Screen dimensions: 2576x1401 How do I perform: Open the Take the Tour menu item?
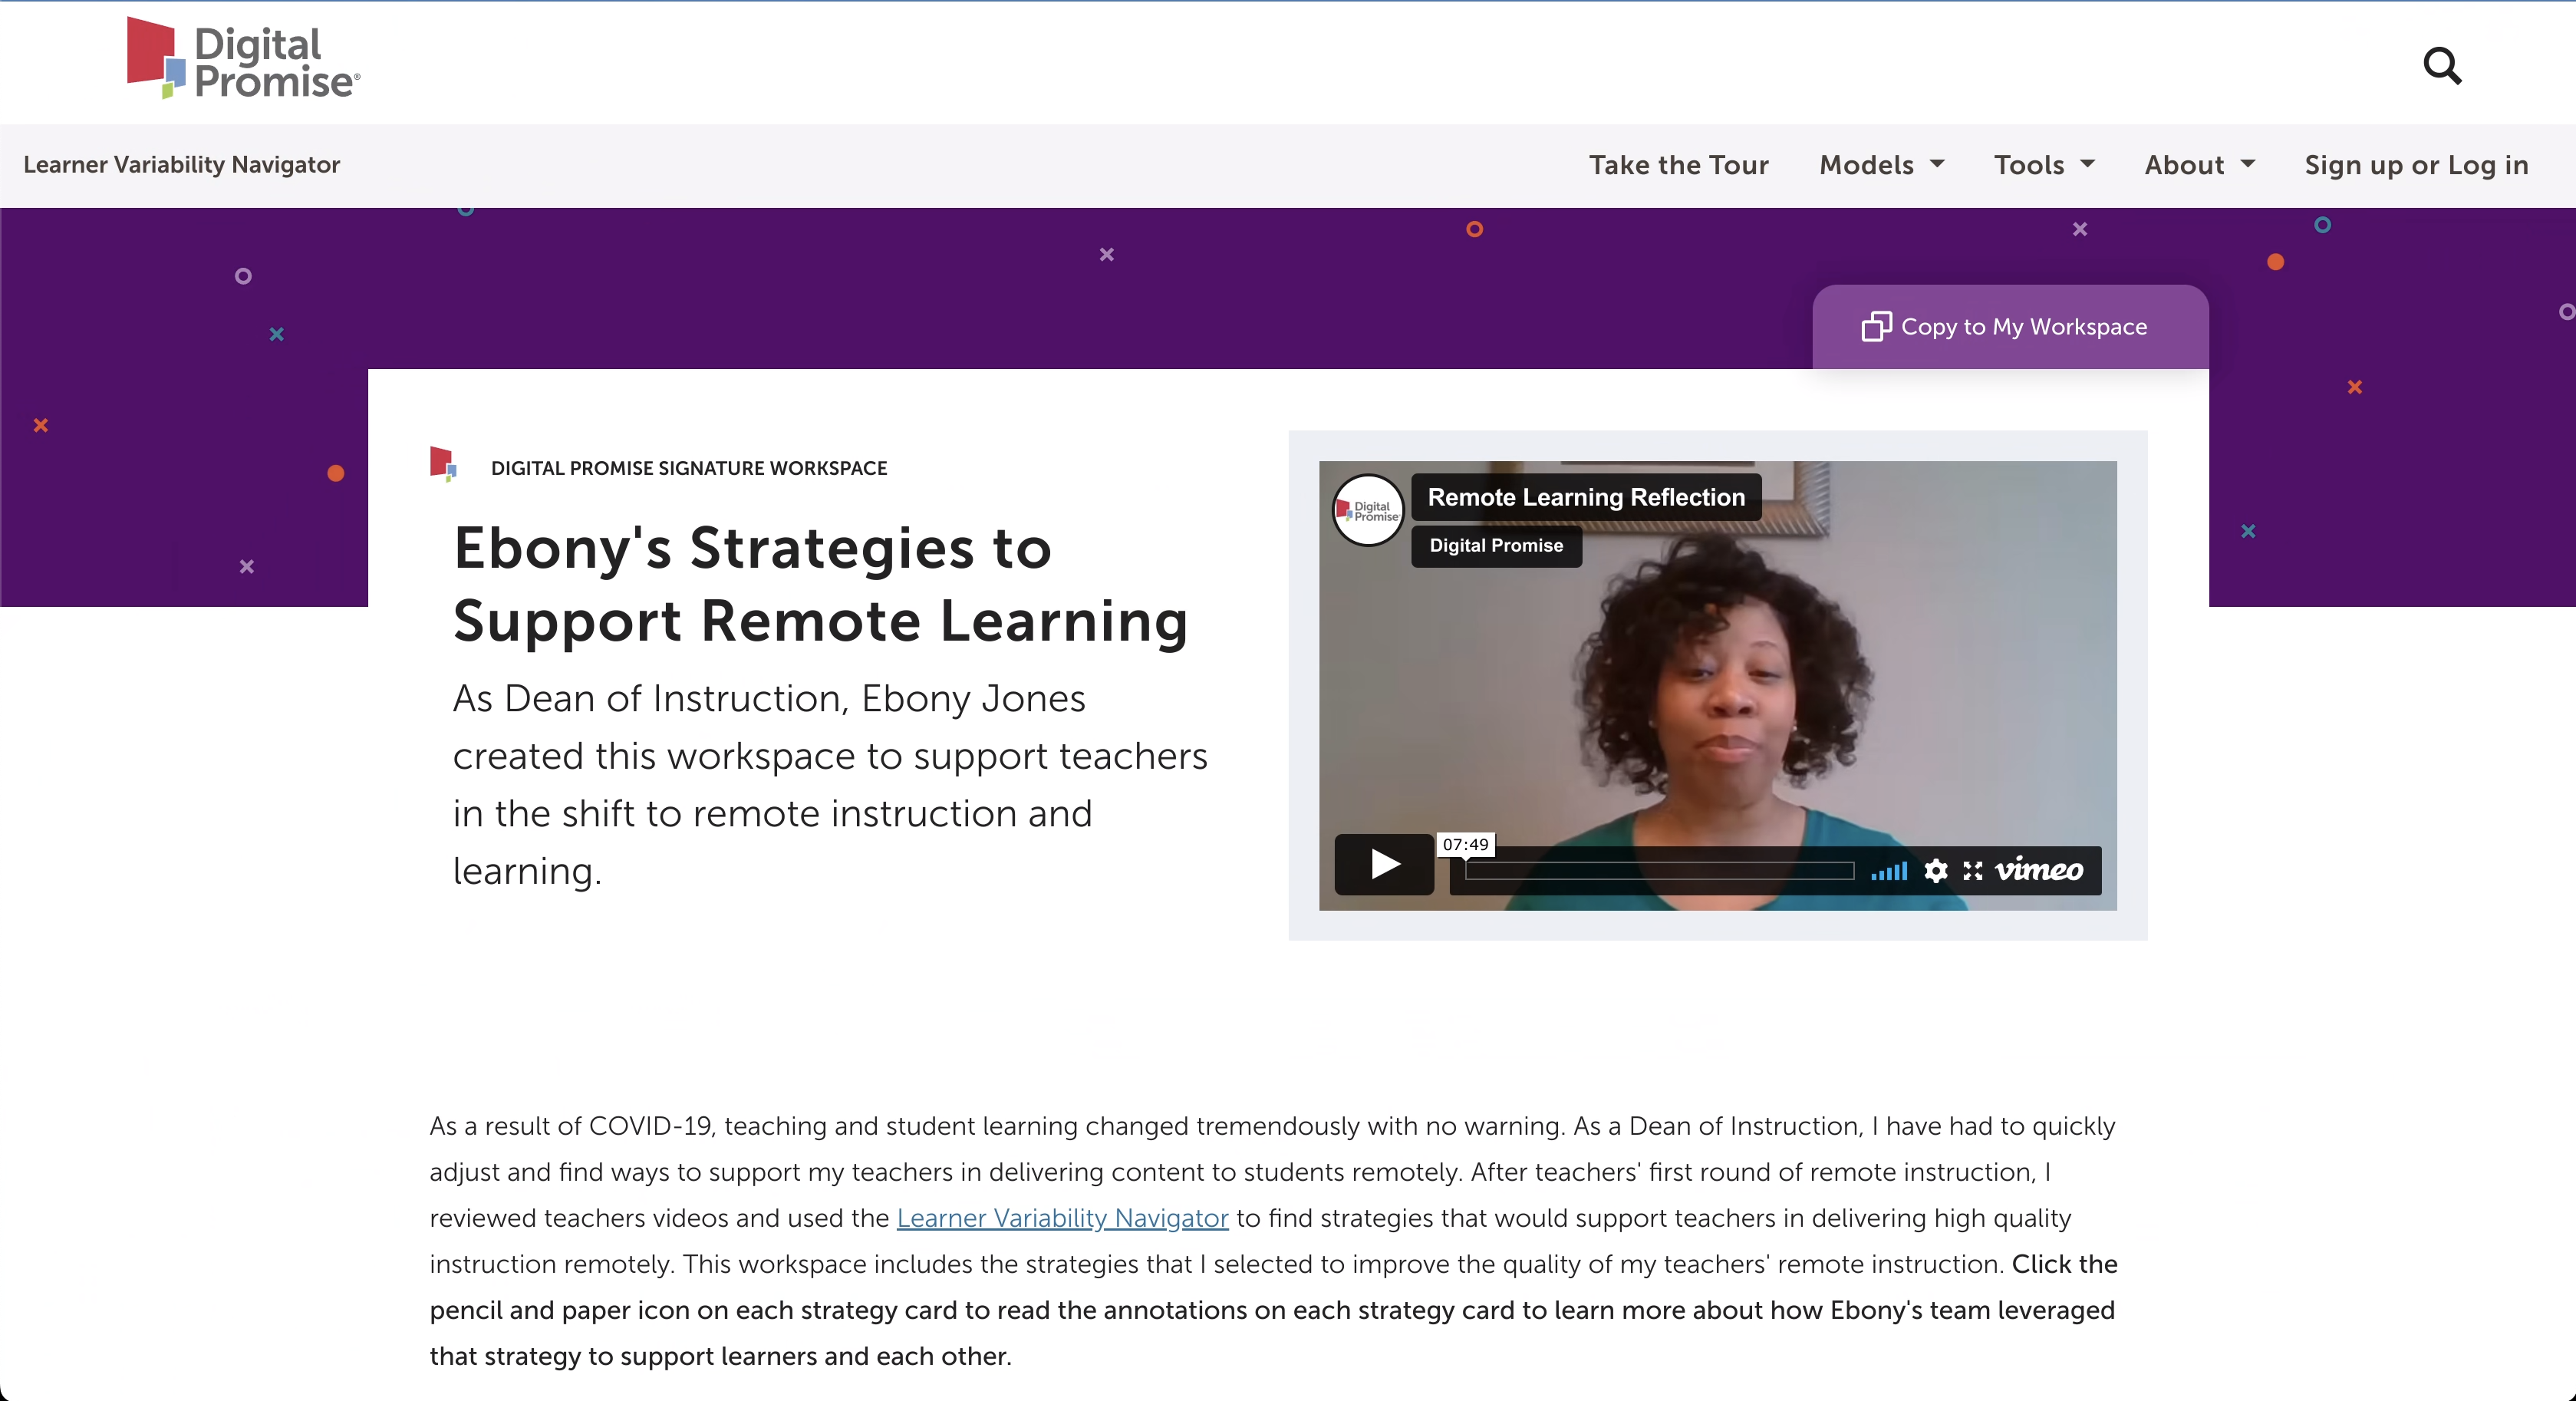(x=1679, y=165)
